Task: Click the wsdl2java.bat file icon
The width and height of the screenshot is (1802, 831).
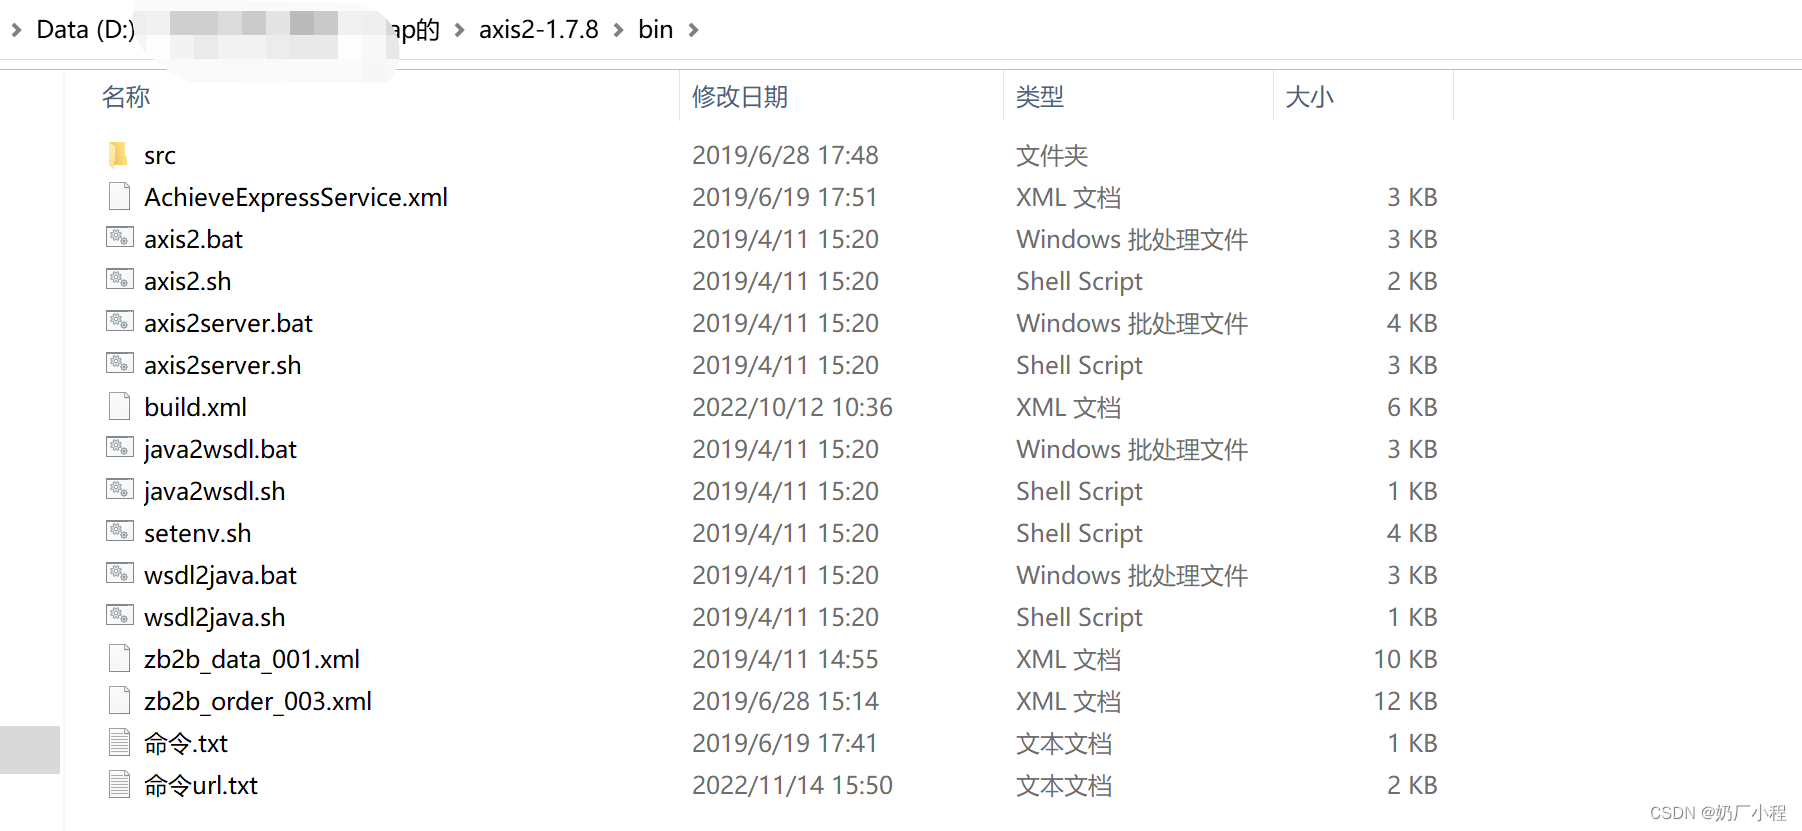Action: (119, 574)
